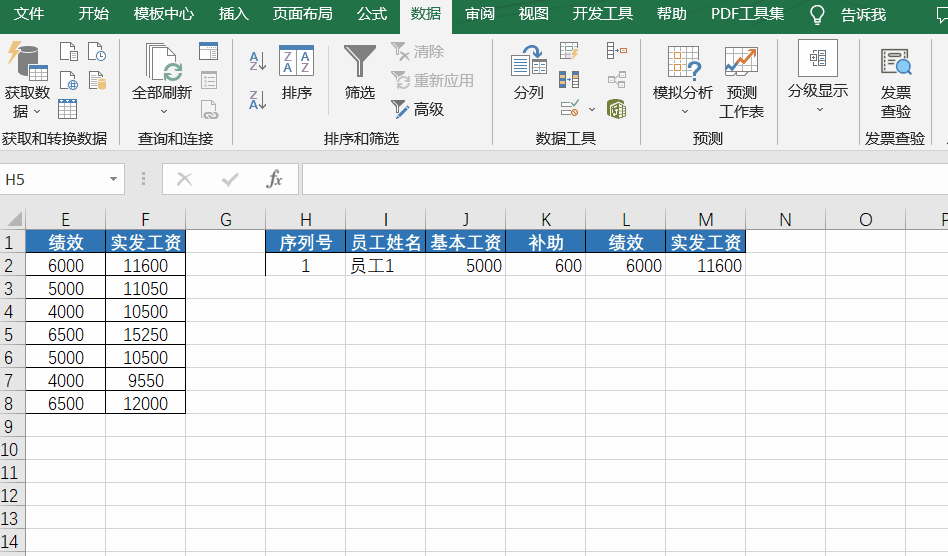
Task: Click into the formula bar input
Action: [625, 179]
